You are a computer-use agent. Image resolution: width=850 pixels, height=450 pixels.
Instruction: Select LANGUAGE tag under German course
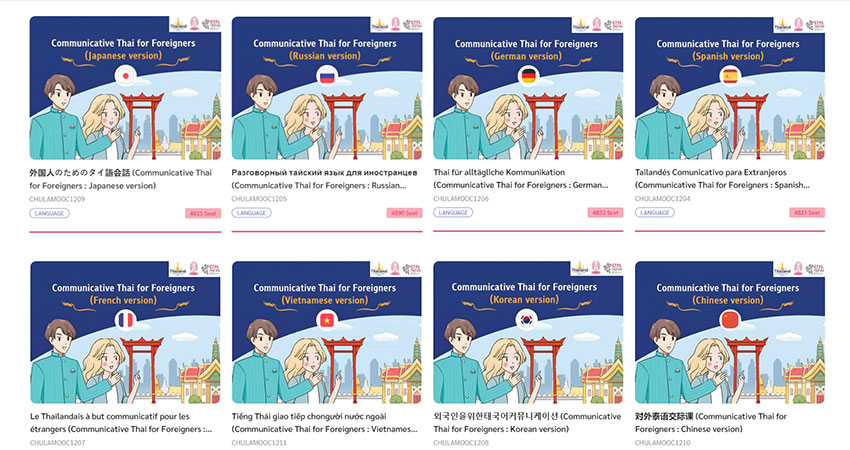point(453,212)
